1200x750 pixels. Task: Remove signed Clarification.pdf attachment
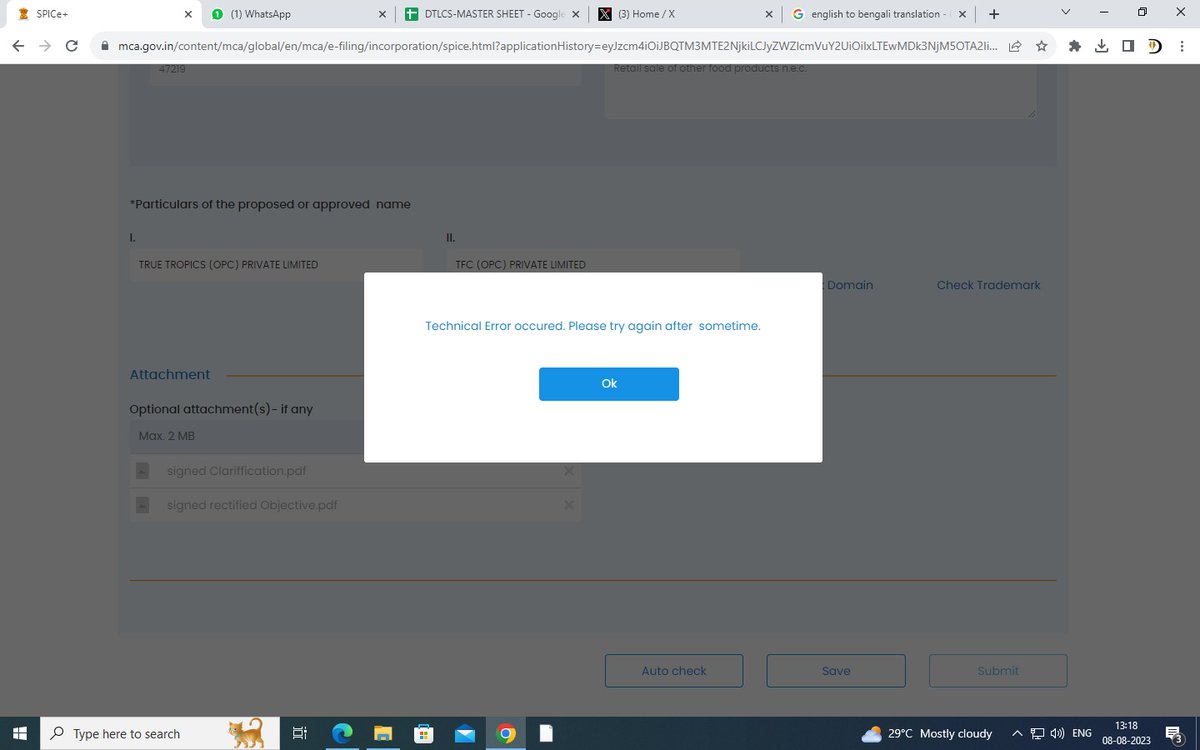pyautogui.click(x=568, y=471)
